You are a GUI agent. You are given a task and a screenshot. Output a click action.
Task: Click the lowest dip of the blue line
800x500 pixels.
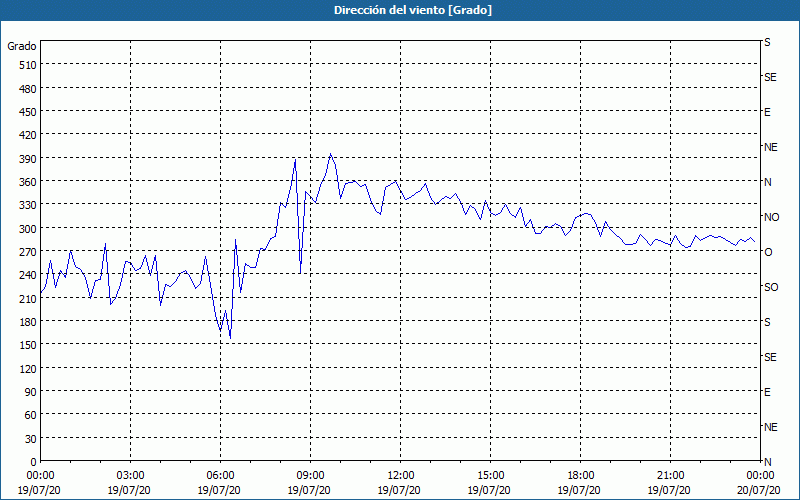(230, 338)
